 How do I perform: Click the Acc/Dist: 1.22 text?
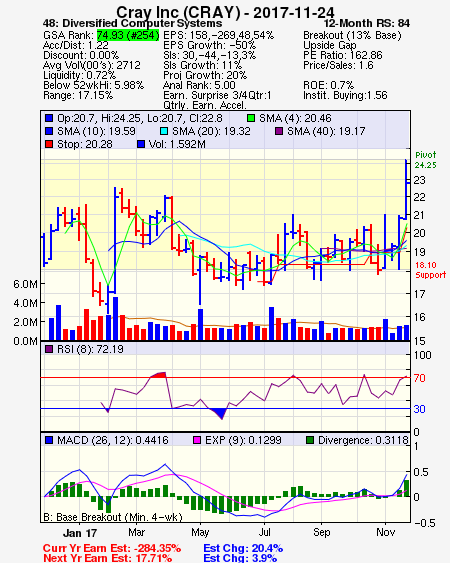click(76, 45)
